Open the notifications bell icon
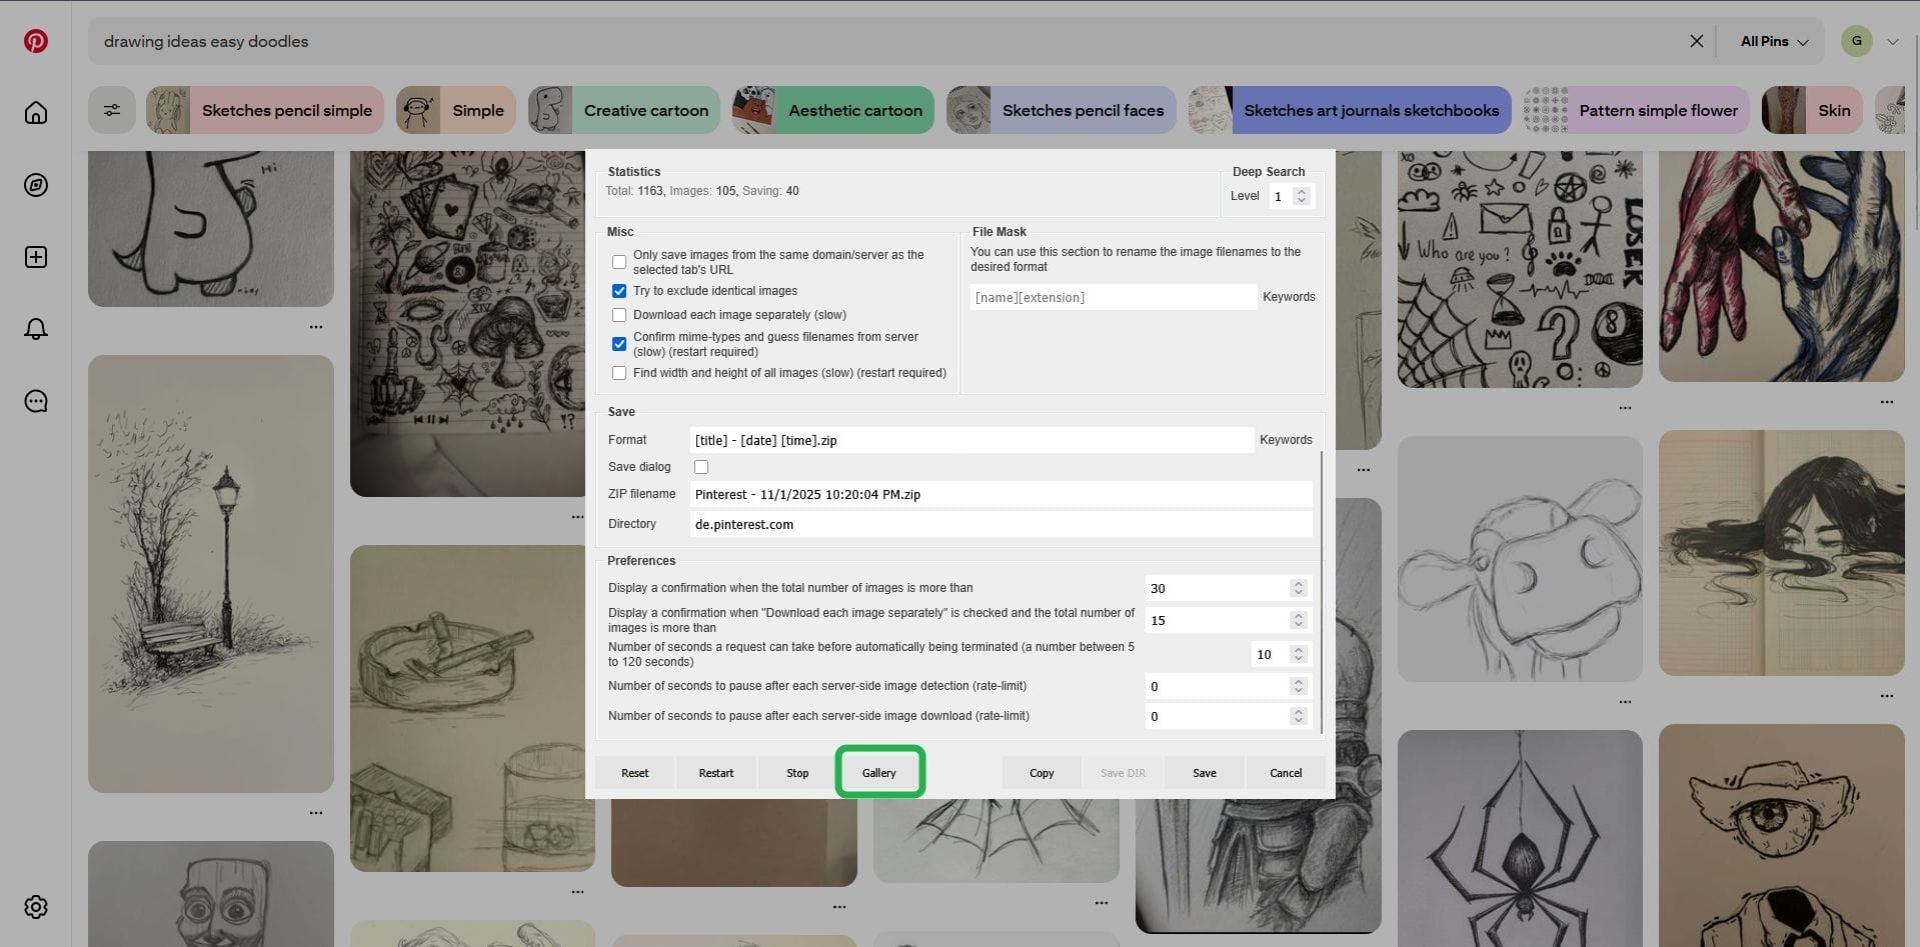The image size is (1920, 947). tap(36, 329)
